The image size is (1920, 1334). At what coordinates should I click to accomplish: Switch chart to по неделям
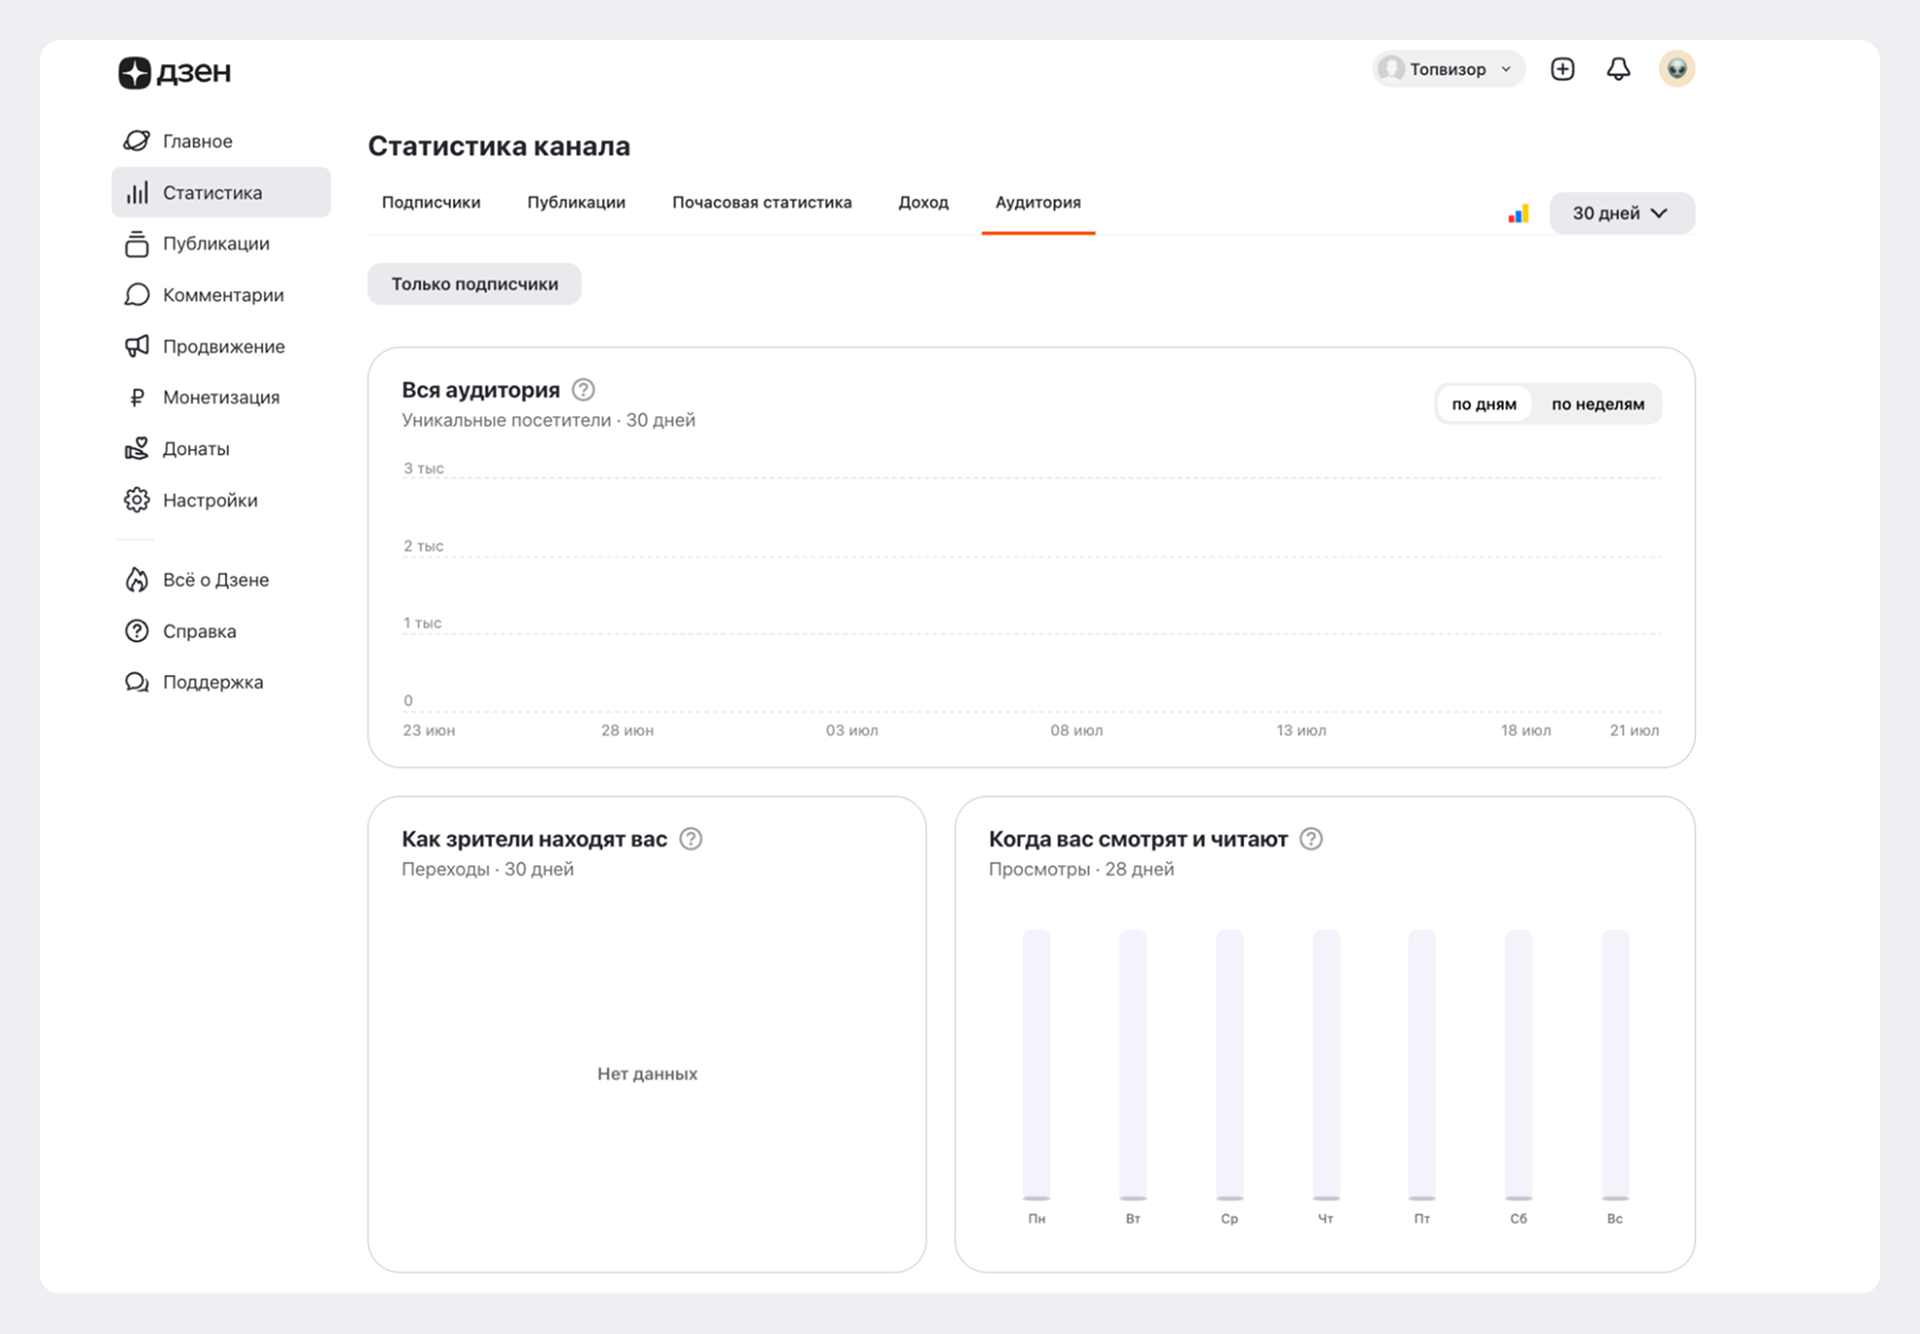click(1597, 404)
